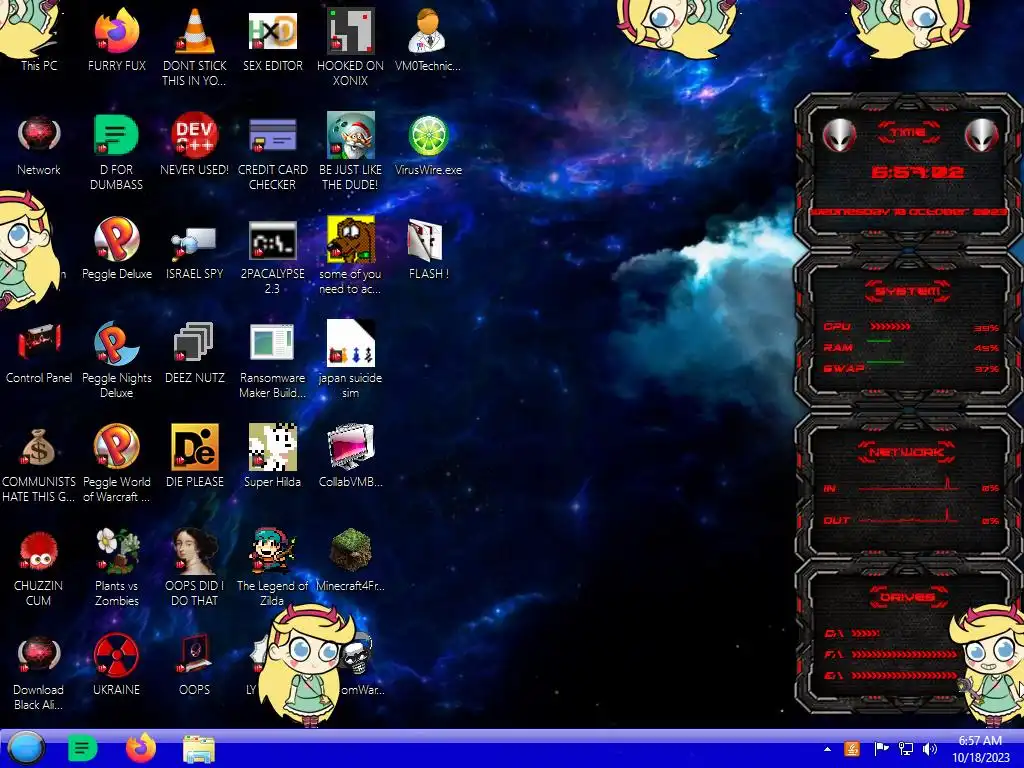Select the CREDIT CARD CHECKER icon
This screenshot has height=768, width=1024.
272,152
